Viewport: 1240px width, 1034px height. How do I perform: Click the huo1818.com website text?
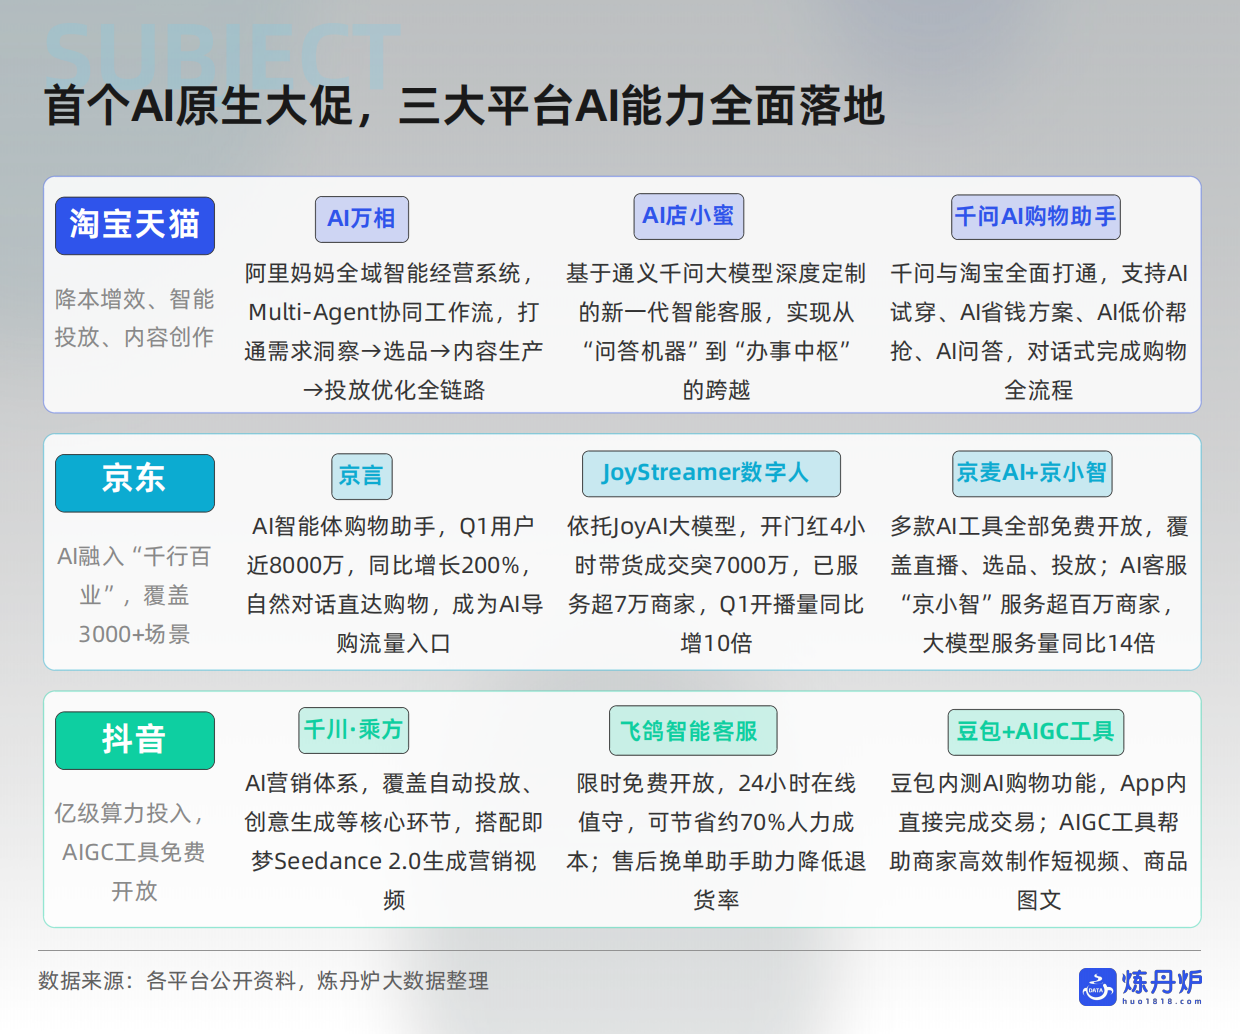[x=1163, y=1001]
